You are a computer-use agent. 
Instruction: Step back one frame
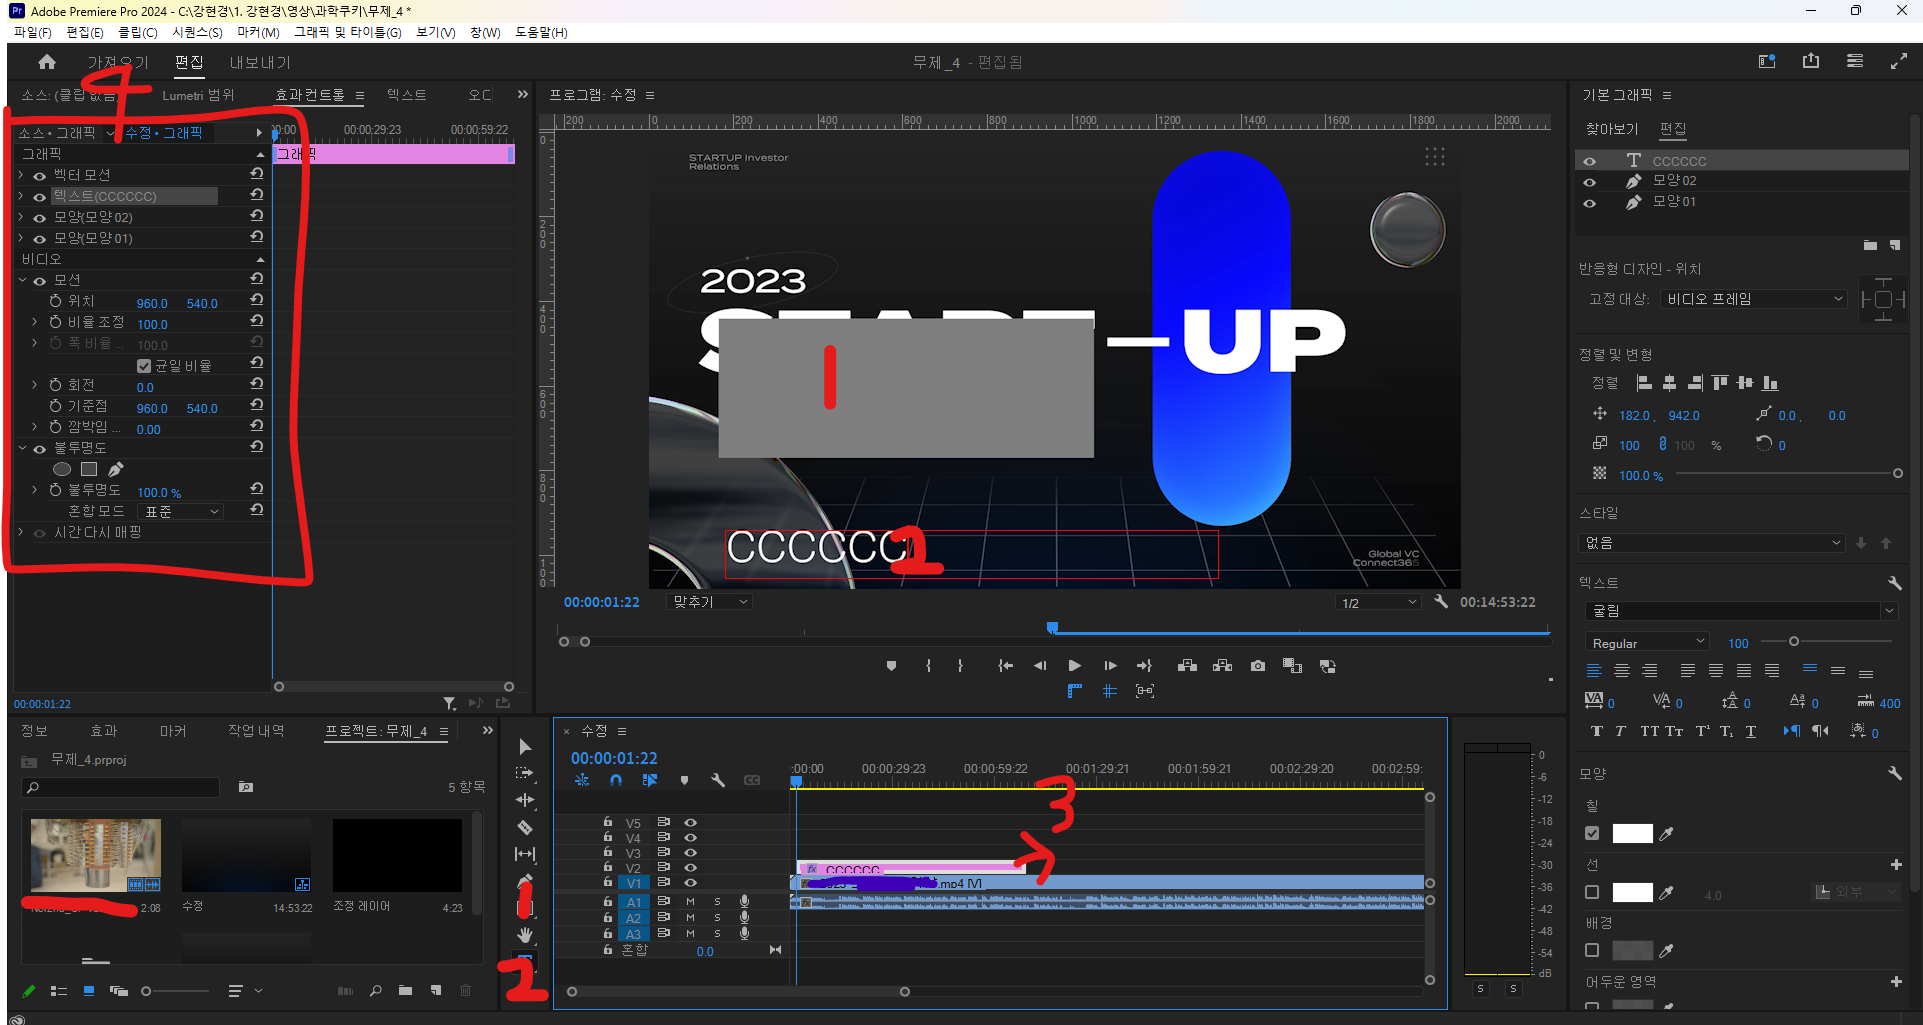point(1040,666)
